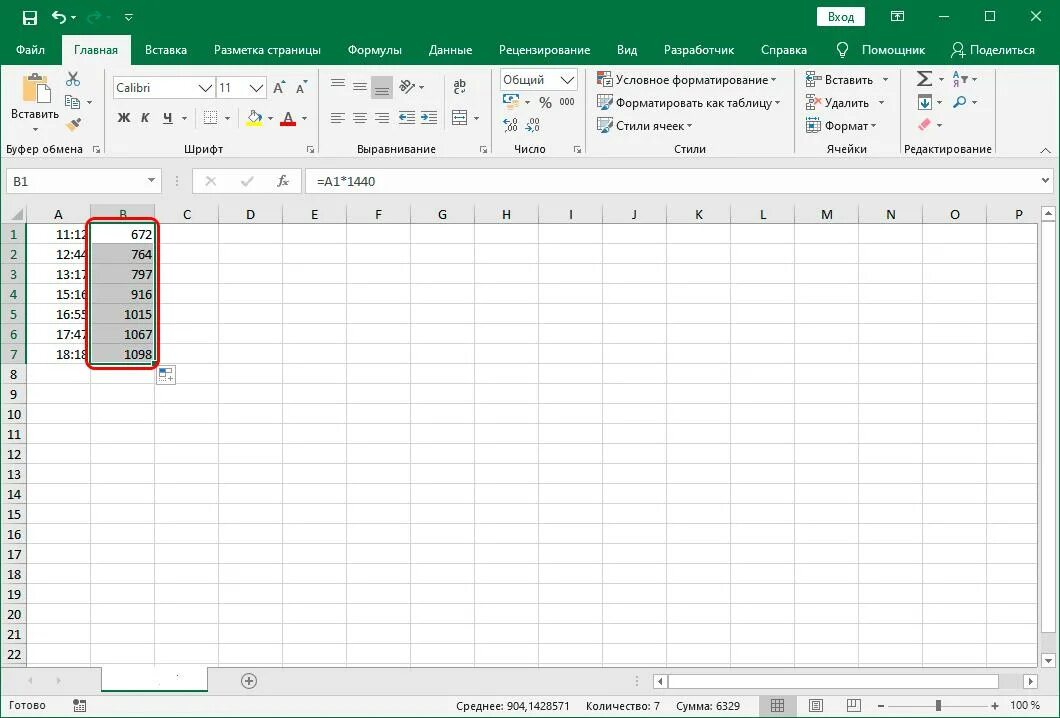Viewport: 1060px width, 718px height.
Task: Apply red font color A
Action: pyautogui.click(x=288, y=118)
